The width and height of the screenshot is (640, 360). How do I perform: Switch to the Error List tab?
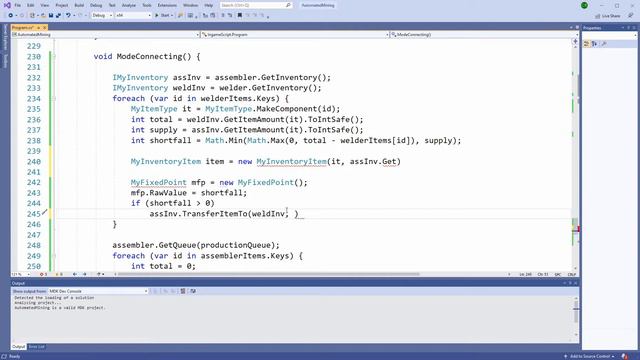pyautogui.click(x=36, y=347)
